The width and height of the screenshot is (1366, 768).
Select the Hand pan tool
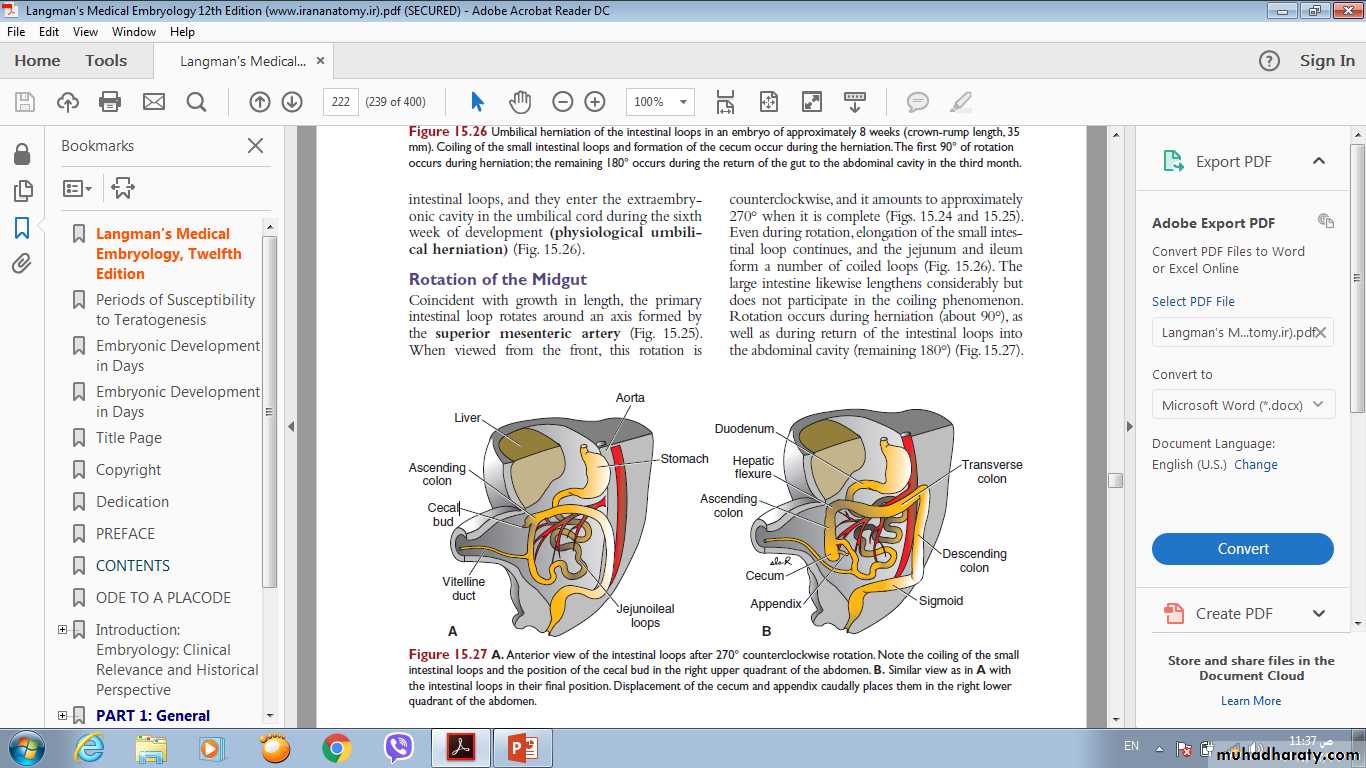(520, 102)
